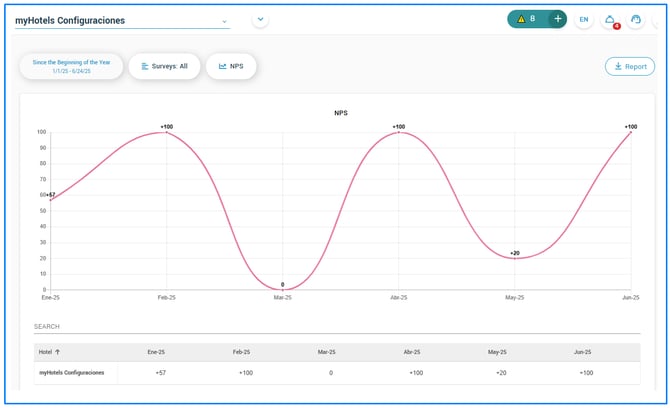
Task: Click the Mar-25 data point at 0
Action: [x=282, y=290]
